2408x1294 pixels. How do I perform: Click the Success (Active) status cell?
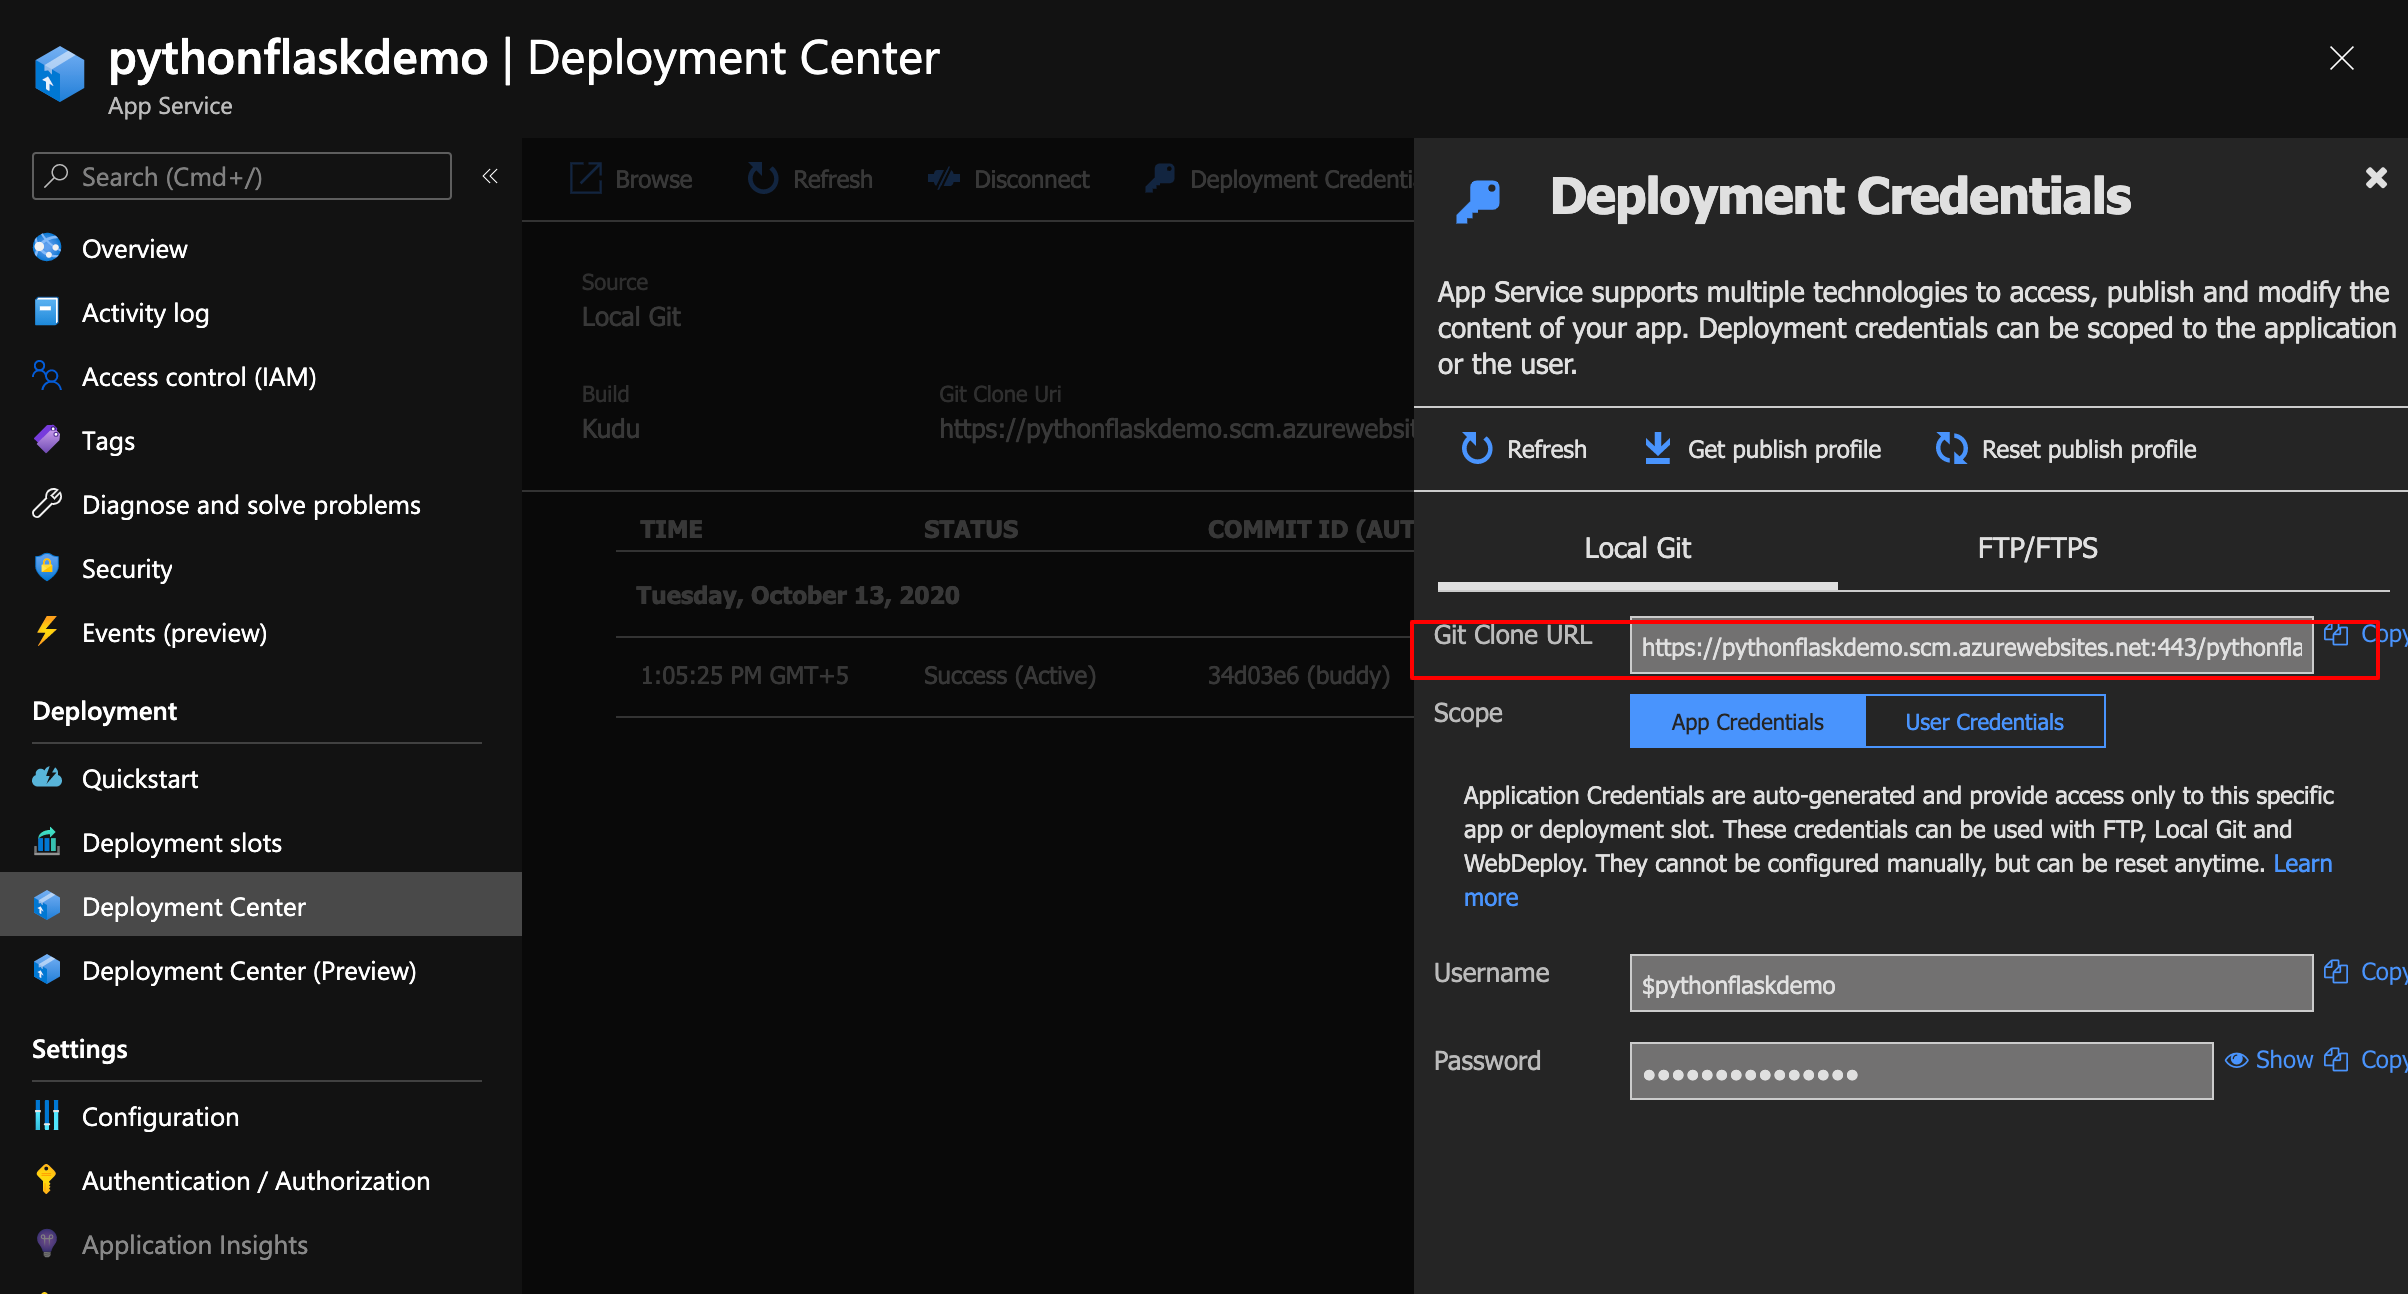click(1009, 676)
